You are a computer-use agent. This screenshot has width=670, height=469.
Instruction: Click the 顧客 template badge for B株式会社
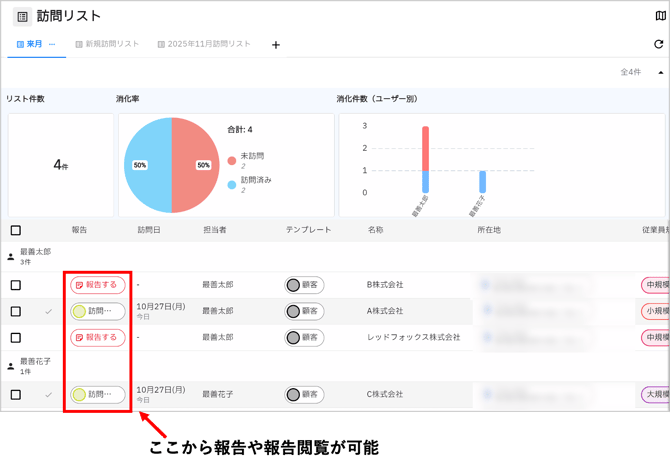point(304,284)
